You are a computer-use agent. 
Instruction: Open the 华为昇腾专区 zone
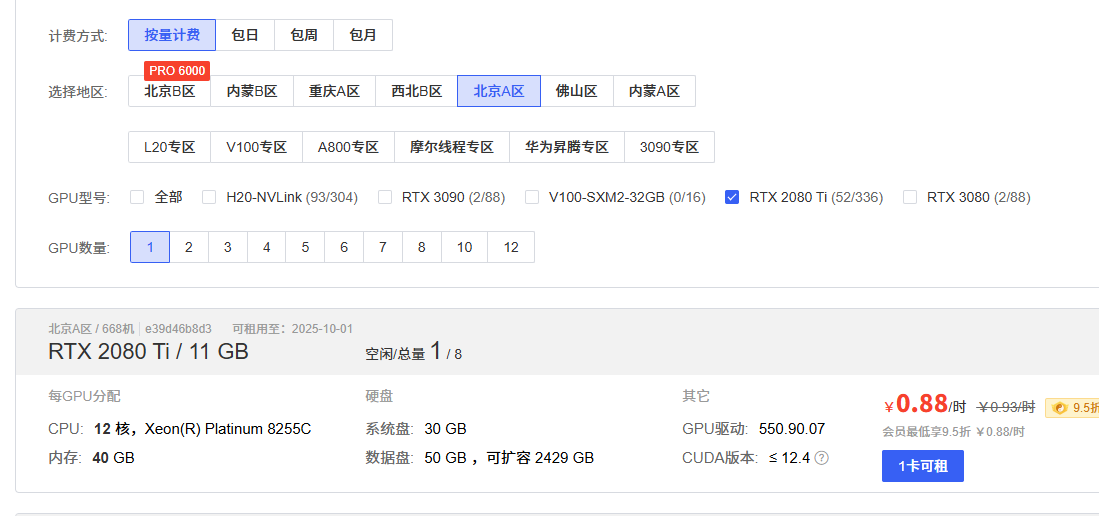point(567,147)
